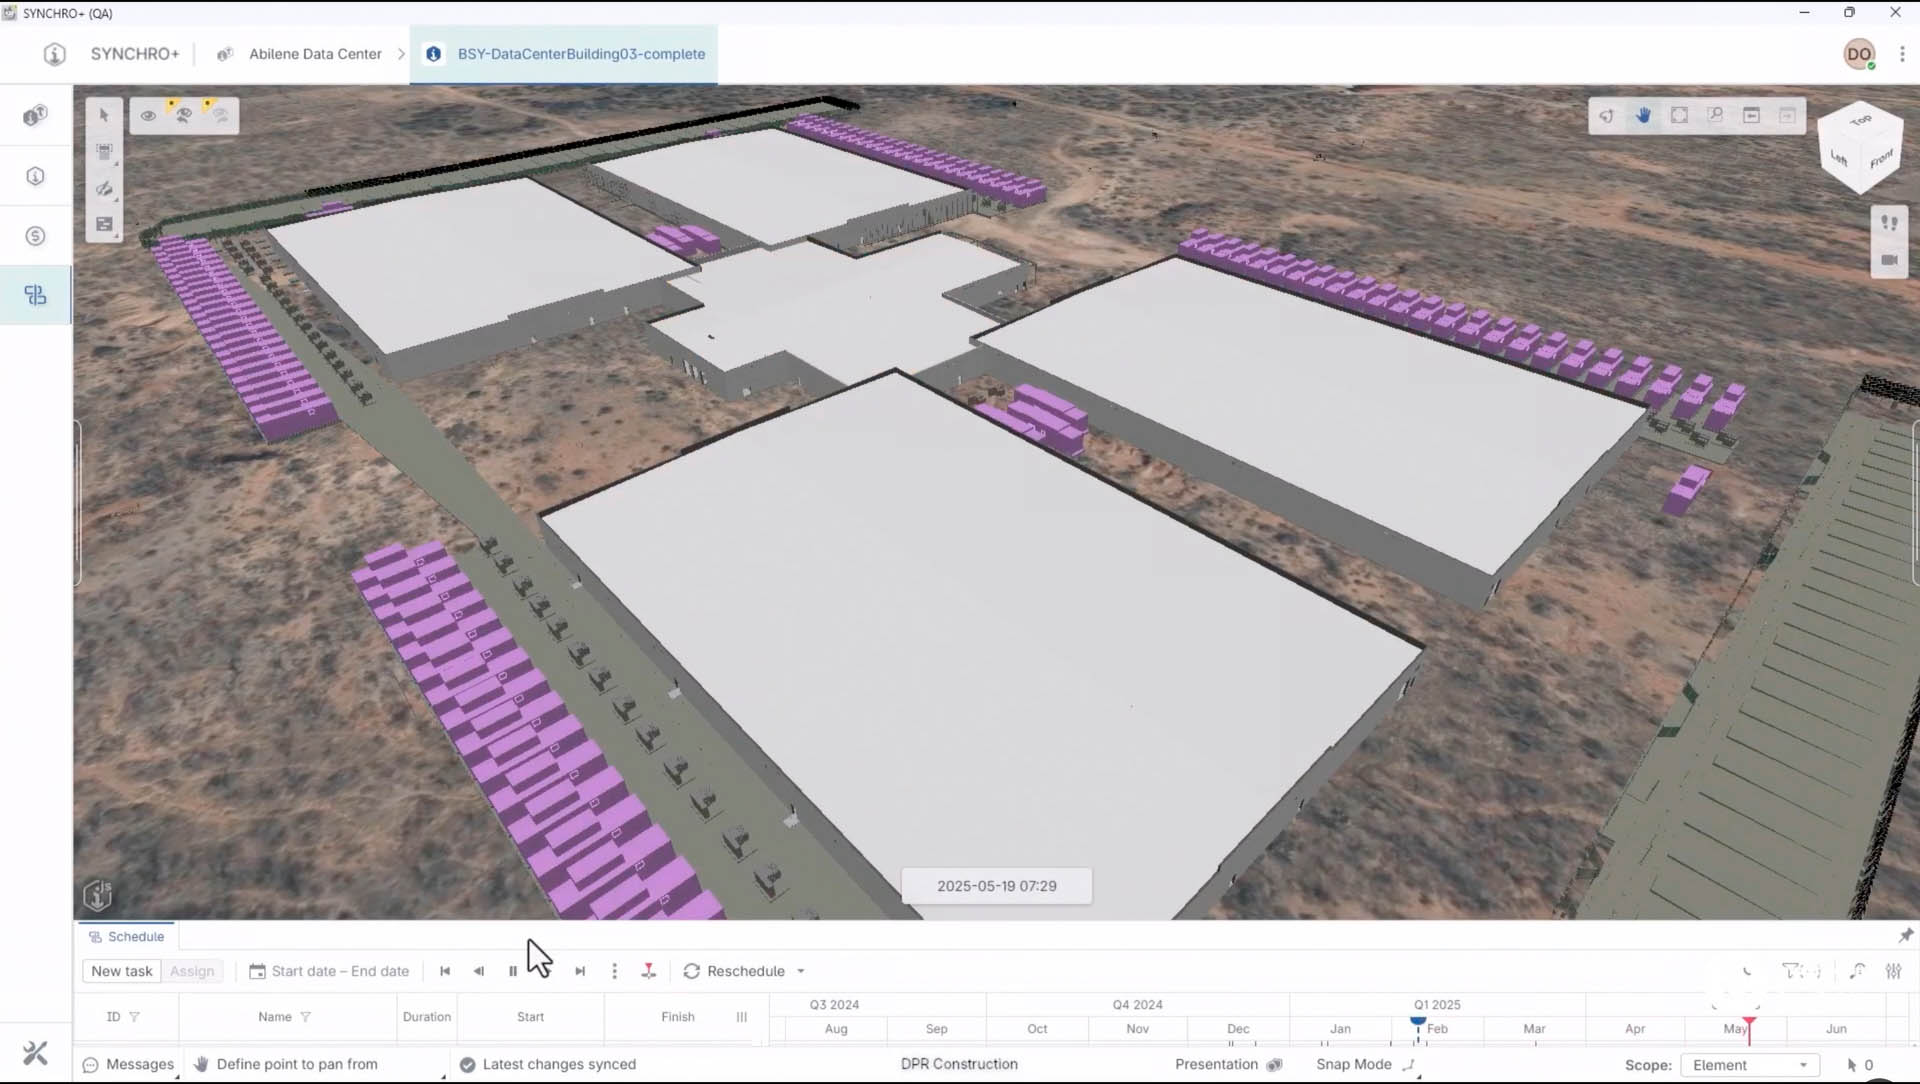
Task: Select the Pan hand tool
Action: [1643, 116]
